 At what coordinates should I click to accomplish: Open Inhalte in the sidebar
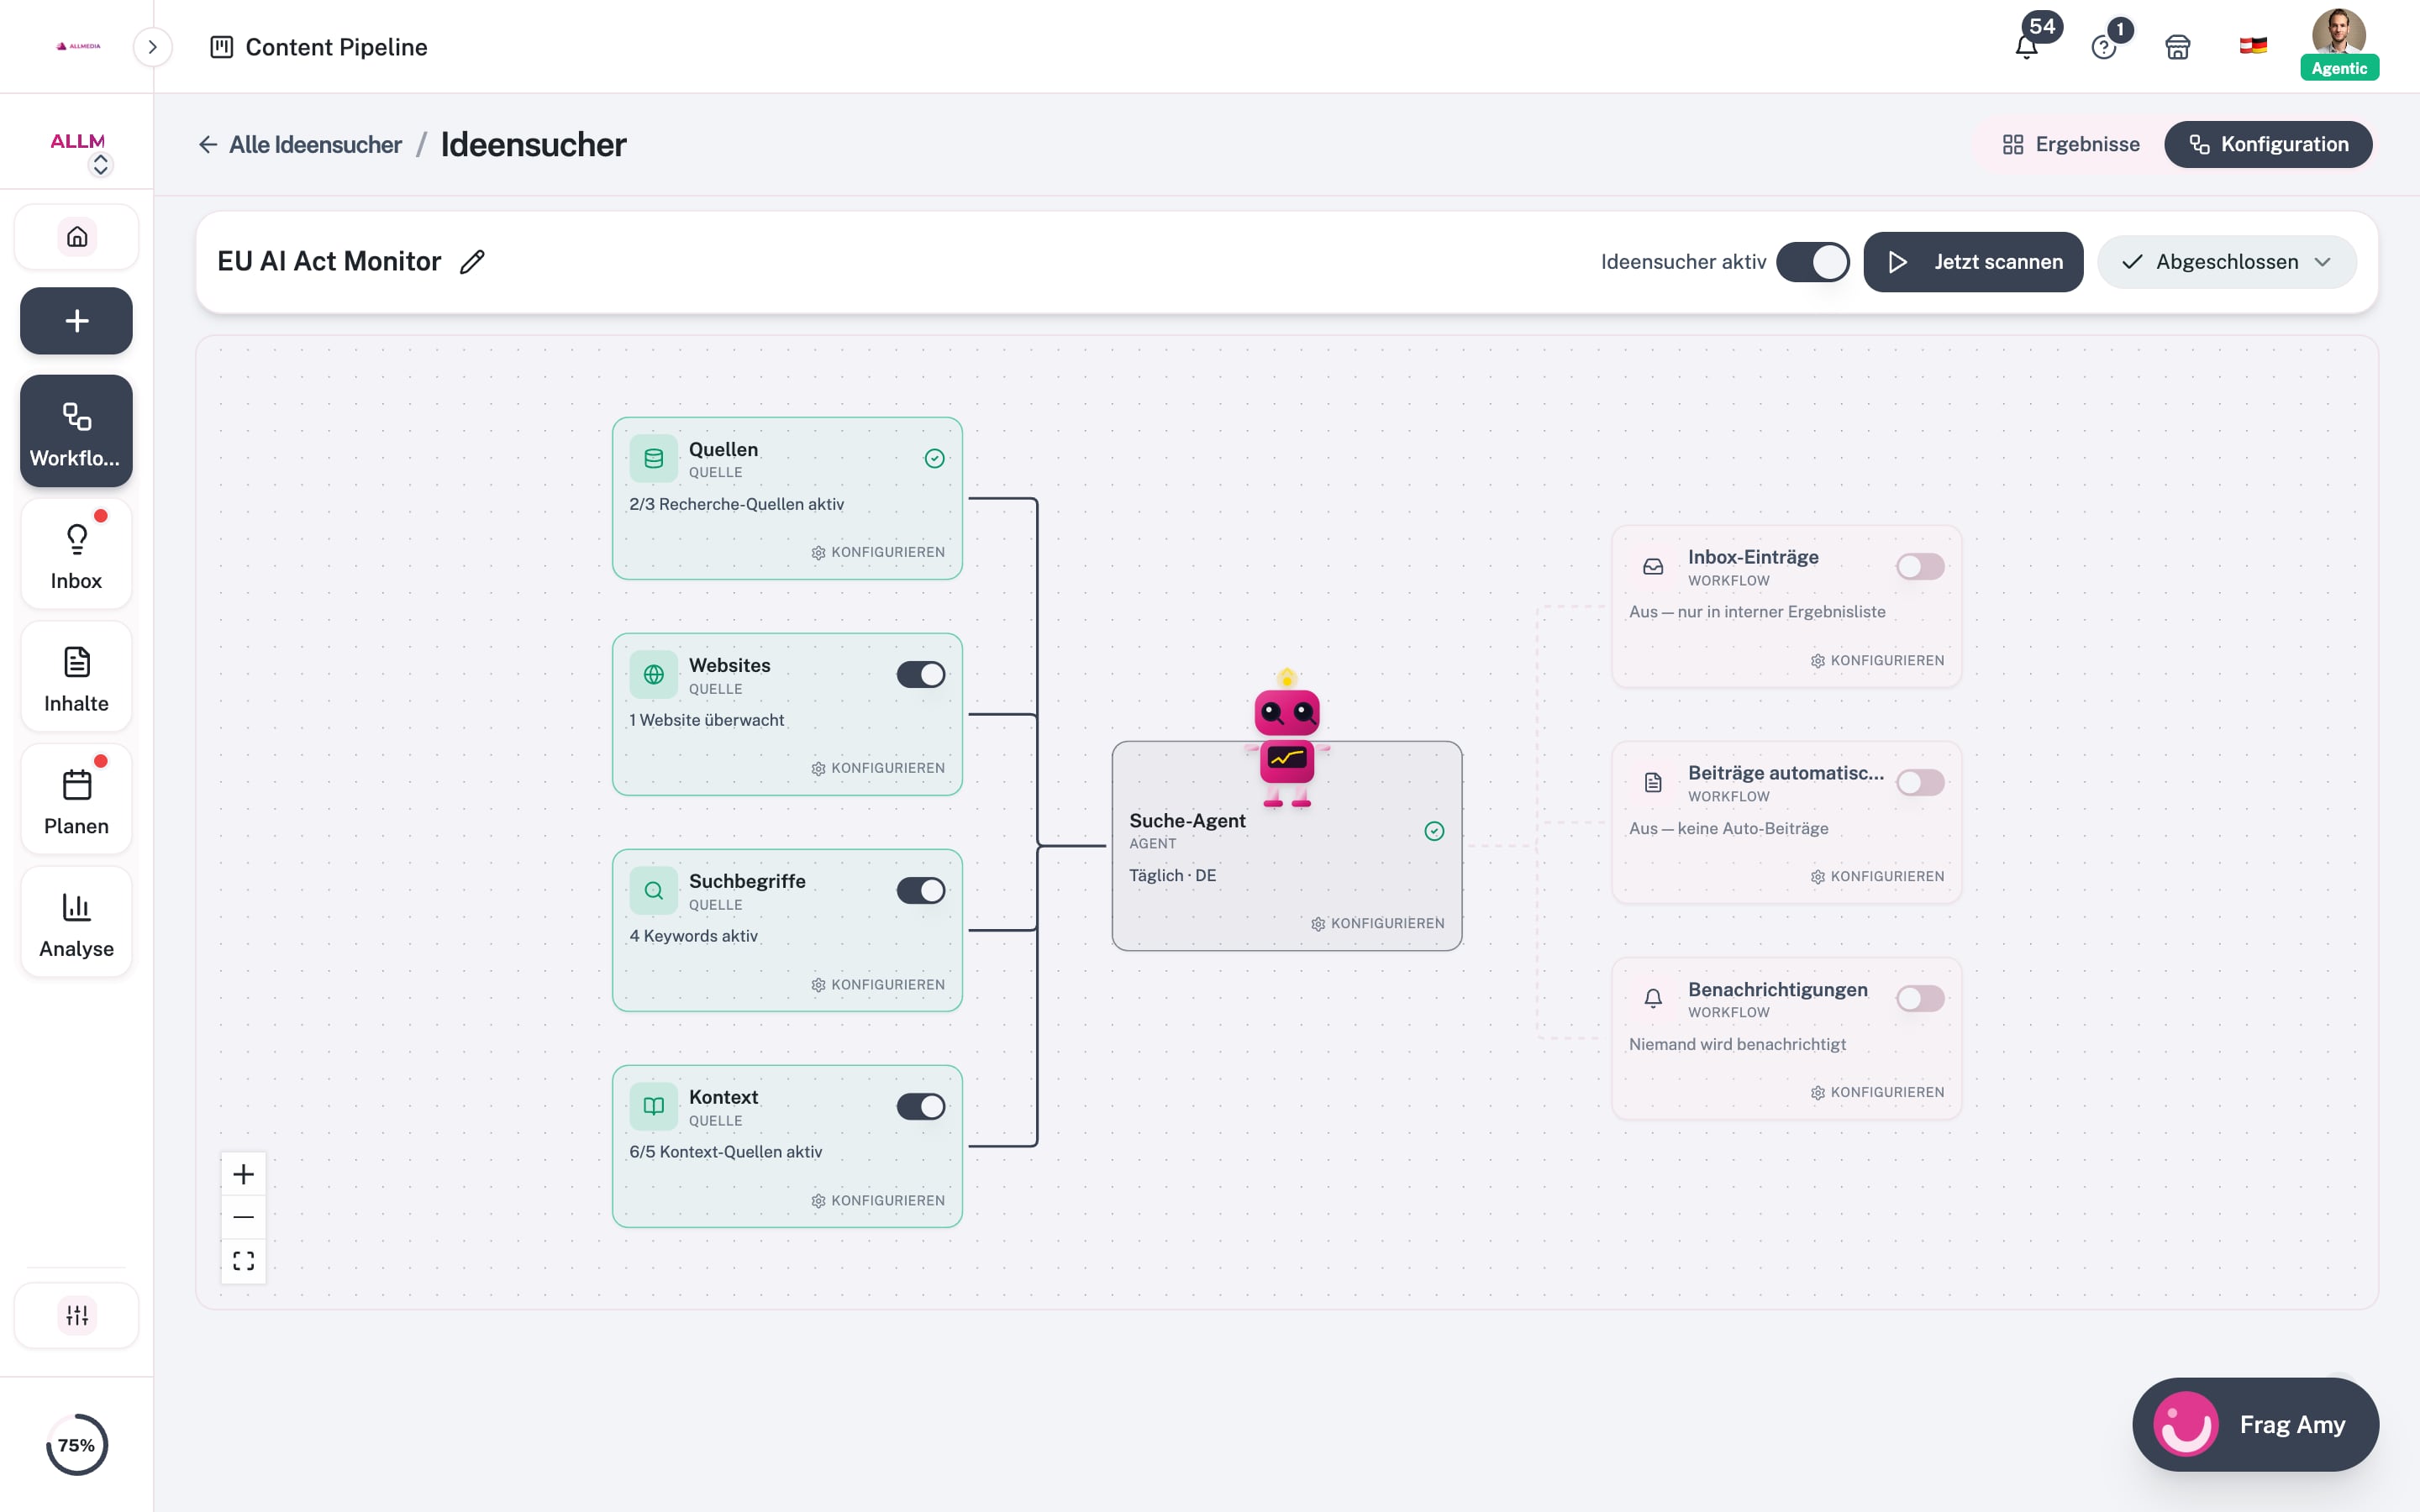77,678
